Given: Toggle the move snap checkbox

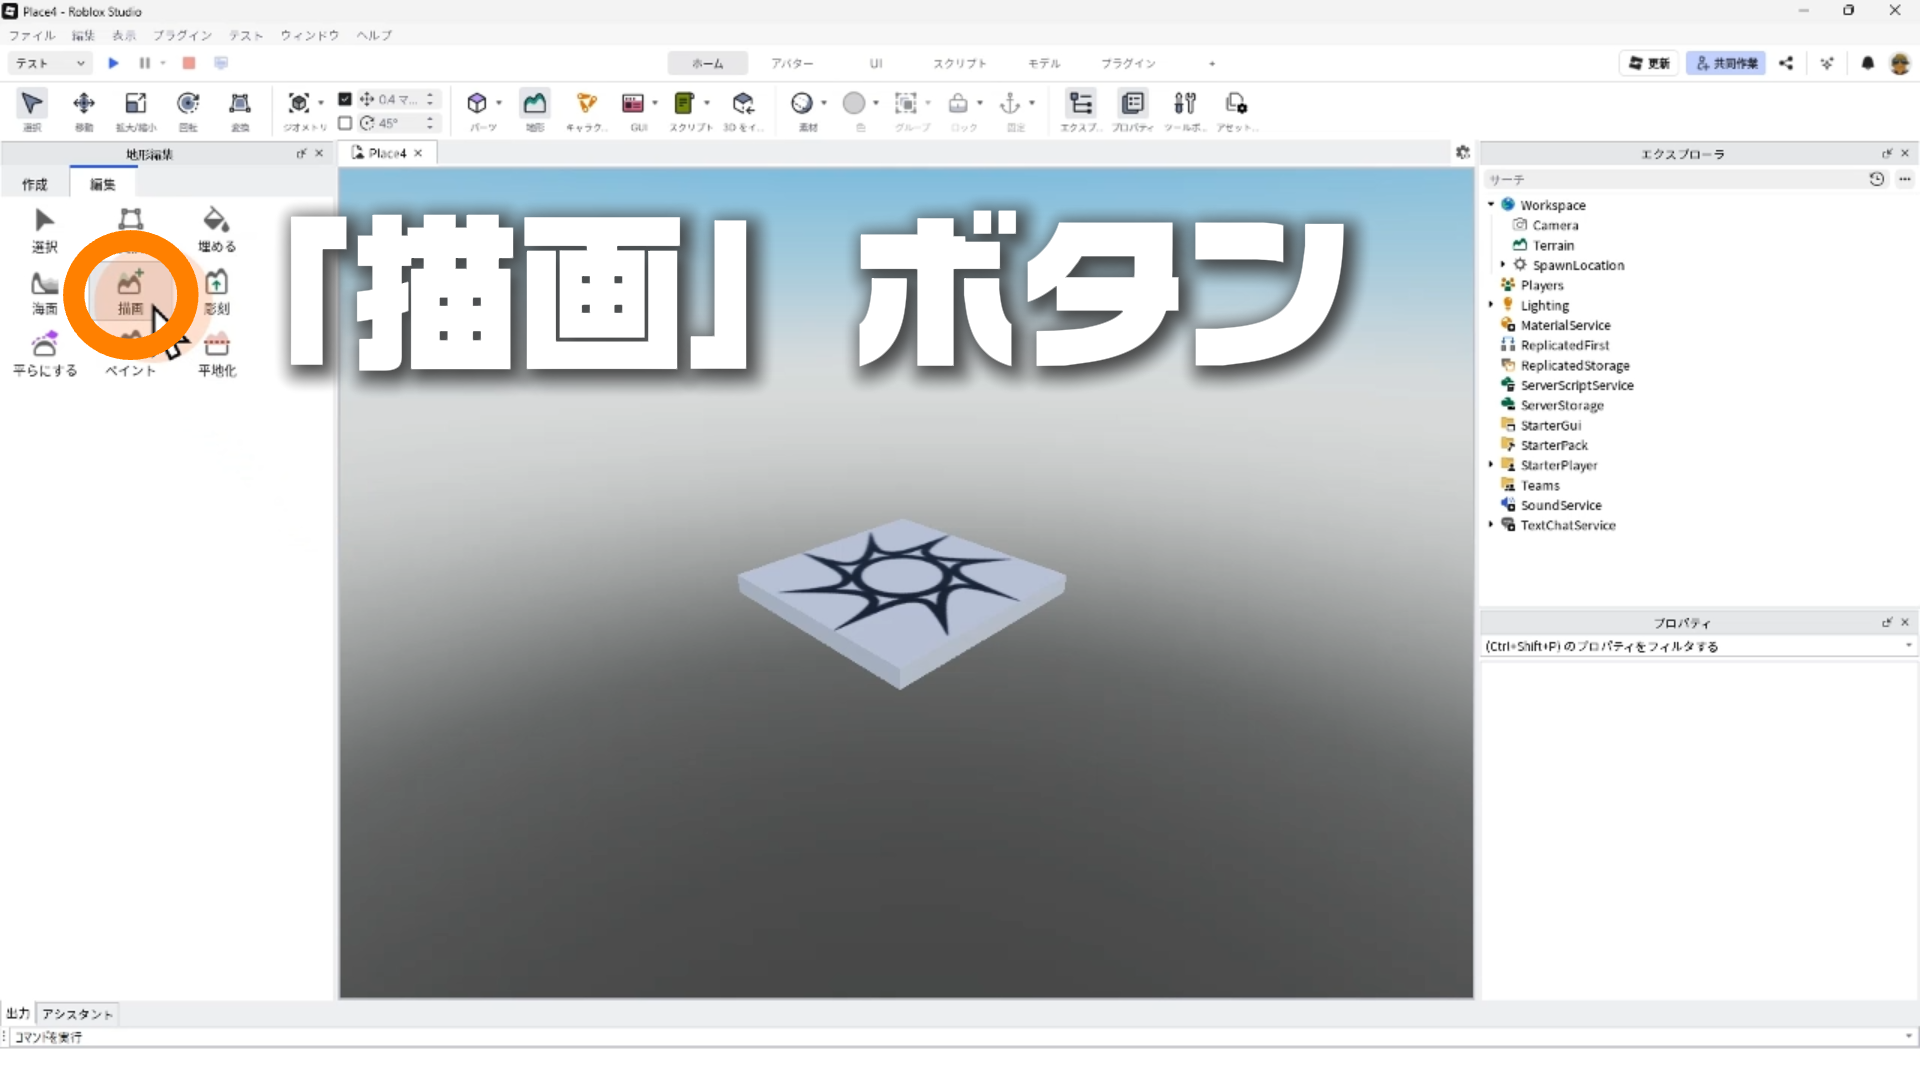Looking at the screenshot, I should [x=345, y=99].
